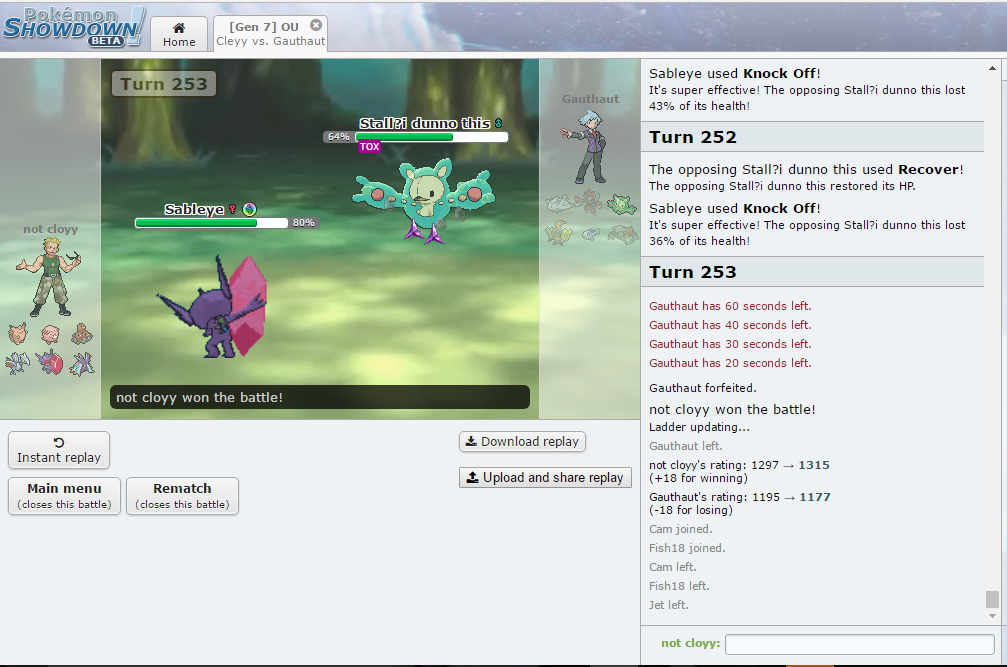Click the 'Gauthaut forfeited.' log line

pyautogui.click(x=703, y=388)
